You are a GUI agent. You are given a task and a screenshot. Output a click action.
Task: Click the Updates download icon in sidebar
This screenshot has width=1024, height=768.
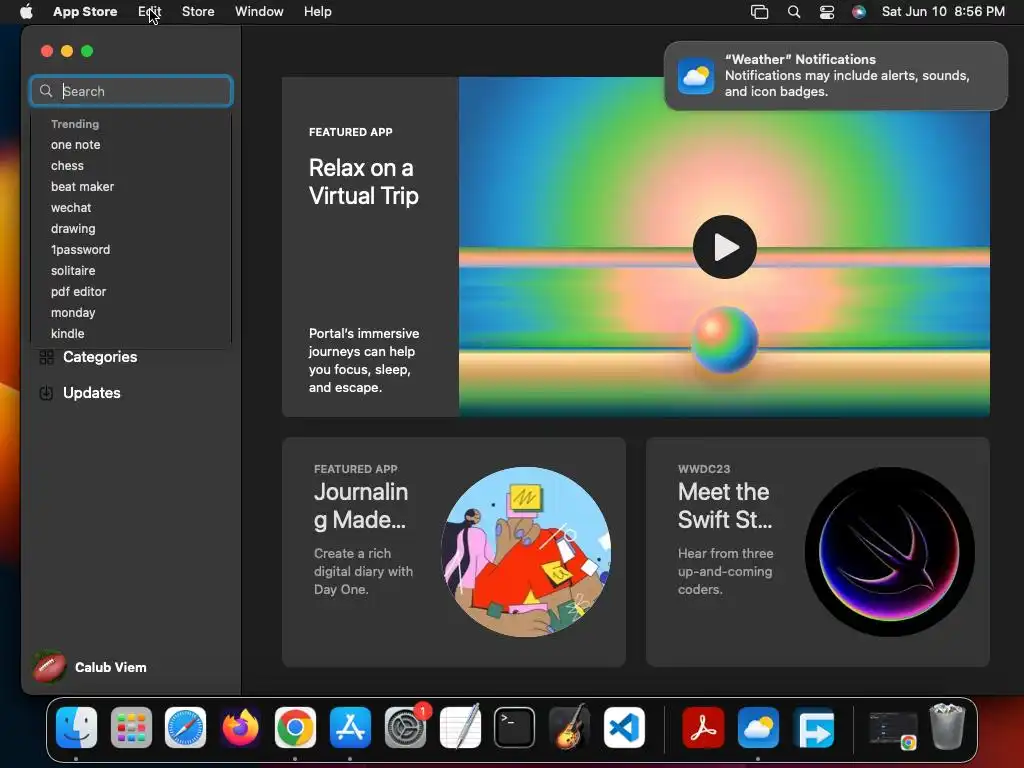tap(46, 393)
